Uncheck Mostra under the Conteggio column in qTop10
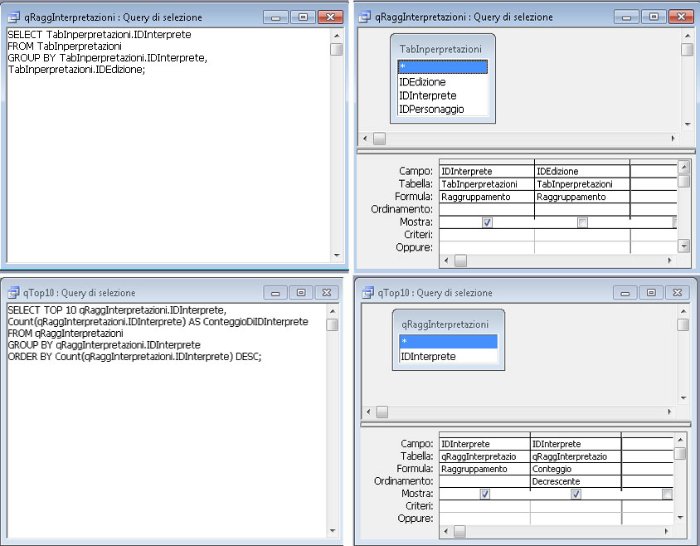 [575, 494]
